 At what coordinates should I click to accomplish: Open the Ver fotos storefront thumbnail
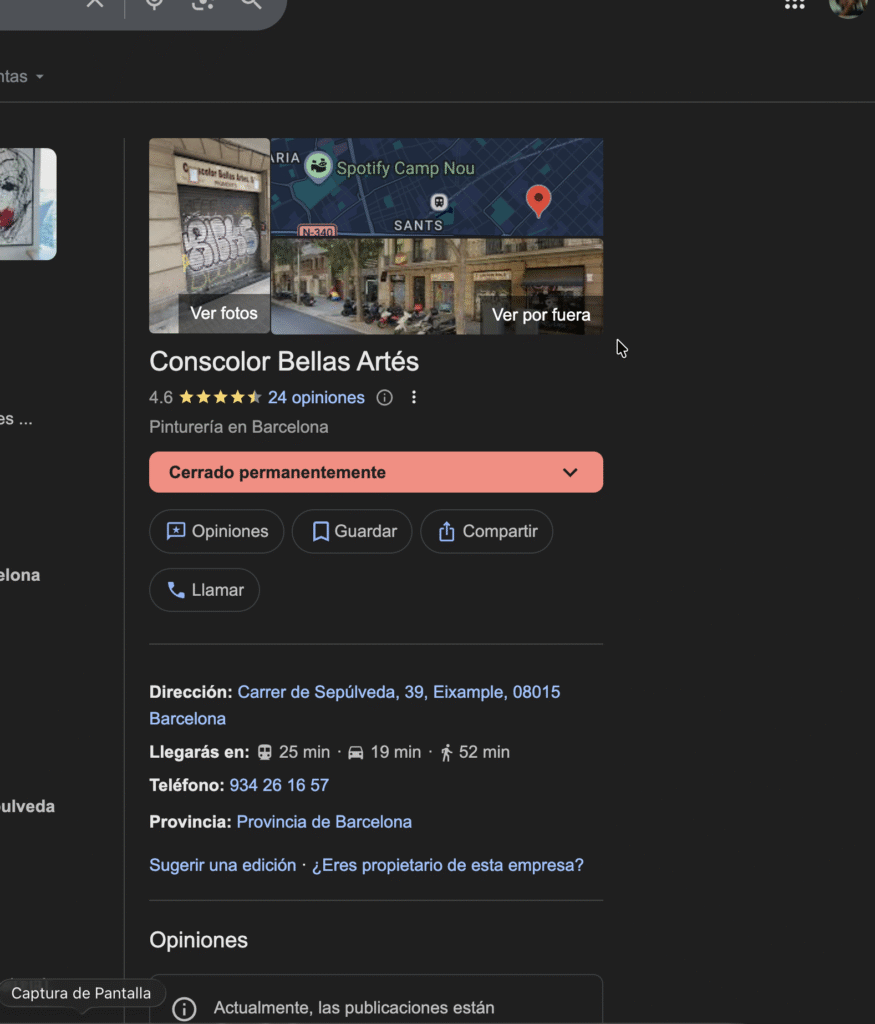(x=210, y=236)
